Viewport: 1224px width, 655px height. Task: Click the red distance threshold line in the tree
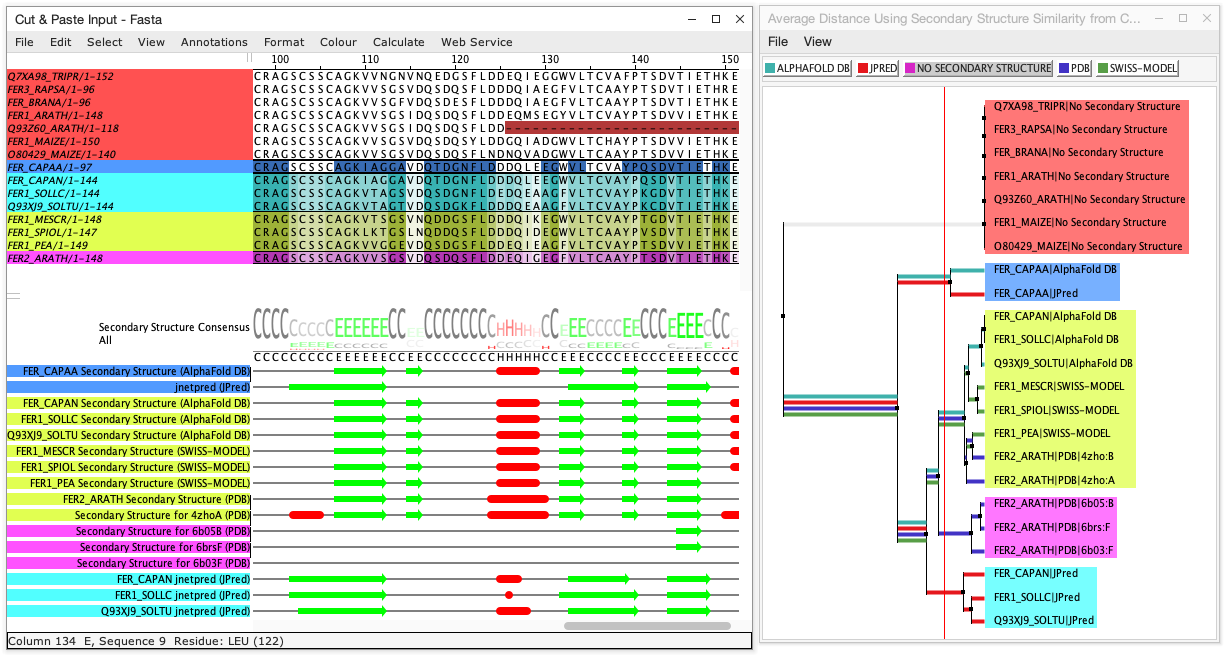point(945,400)
